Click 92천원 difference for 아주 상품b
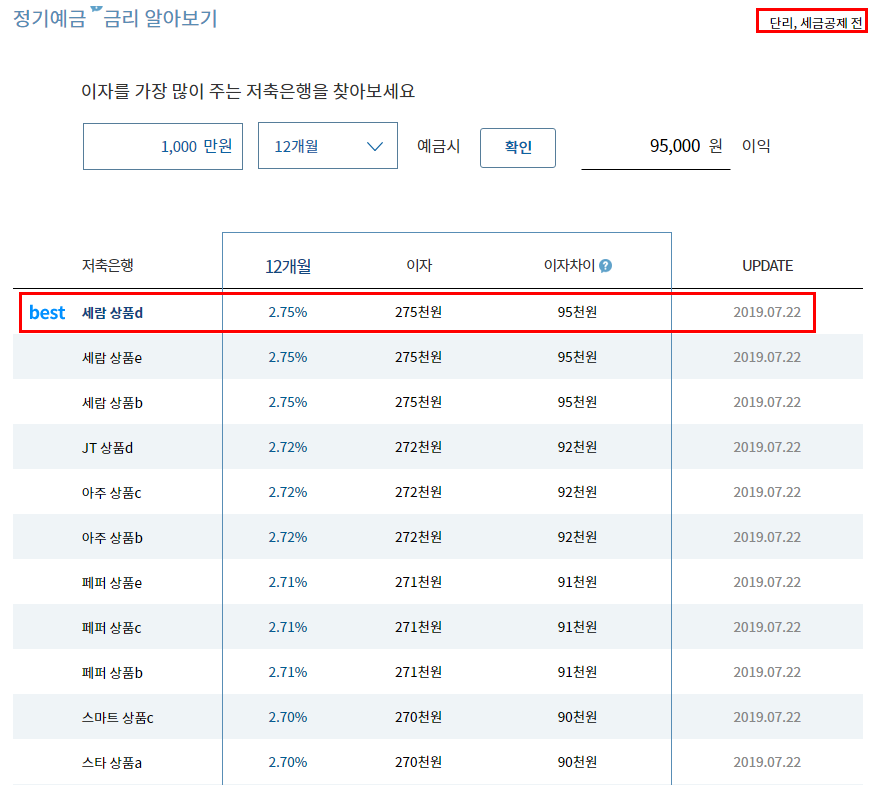This screenshot has width=869, height=785. pos(577,537)
